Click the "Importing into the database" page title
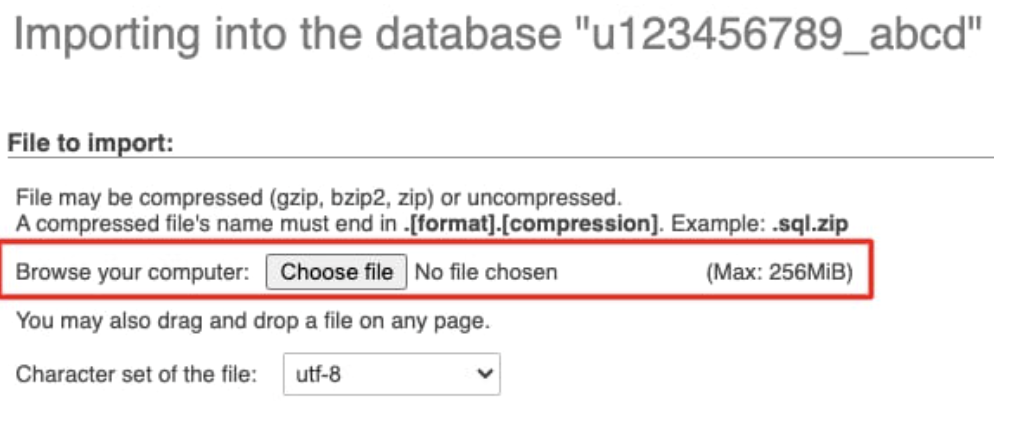Image resolution: width=1010 pixels, height=434 pixels. click(280, 37)
